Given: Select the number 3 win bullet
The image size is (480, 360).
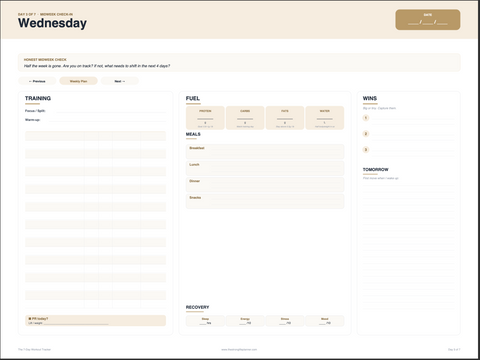Looking at the screenshot, I should point(366,150).
